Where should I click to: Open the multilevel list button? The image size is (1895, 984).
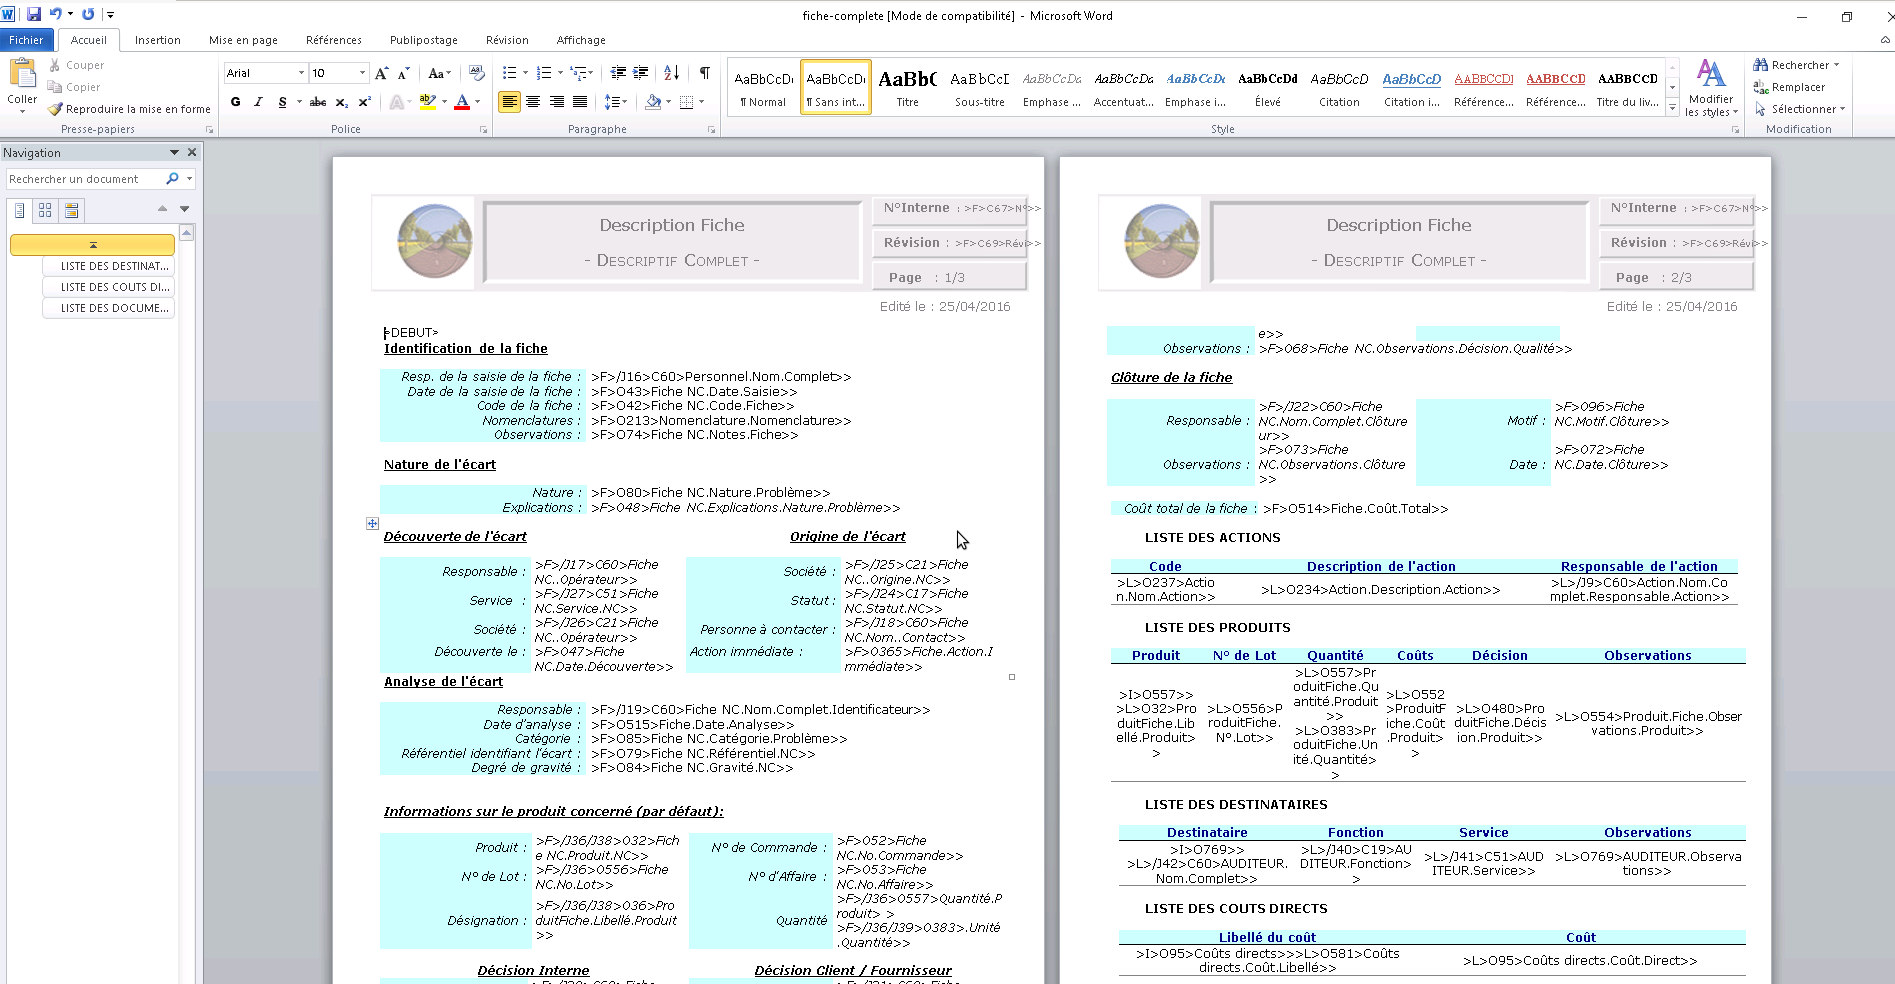pos(581,73)
